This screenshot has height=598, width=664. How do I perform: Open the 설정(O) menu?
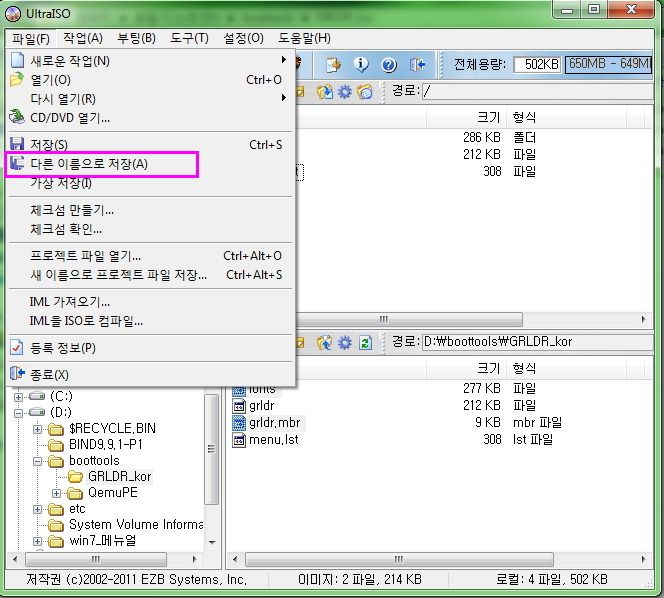(x=243, y=38)
